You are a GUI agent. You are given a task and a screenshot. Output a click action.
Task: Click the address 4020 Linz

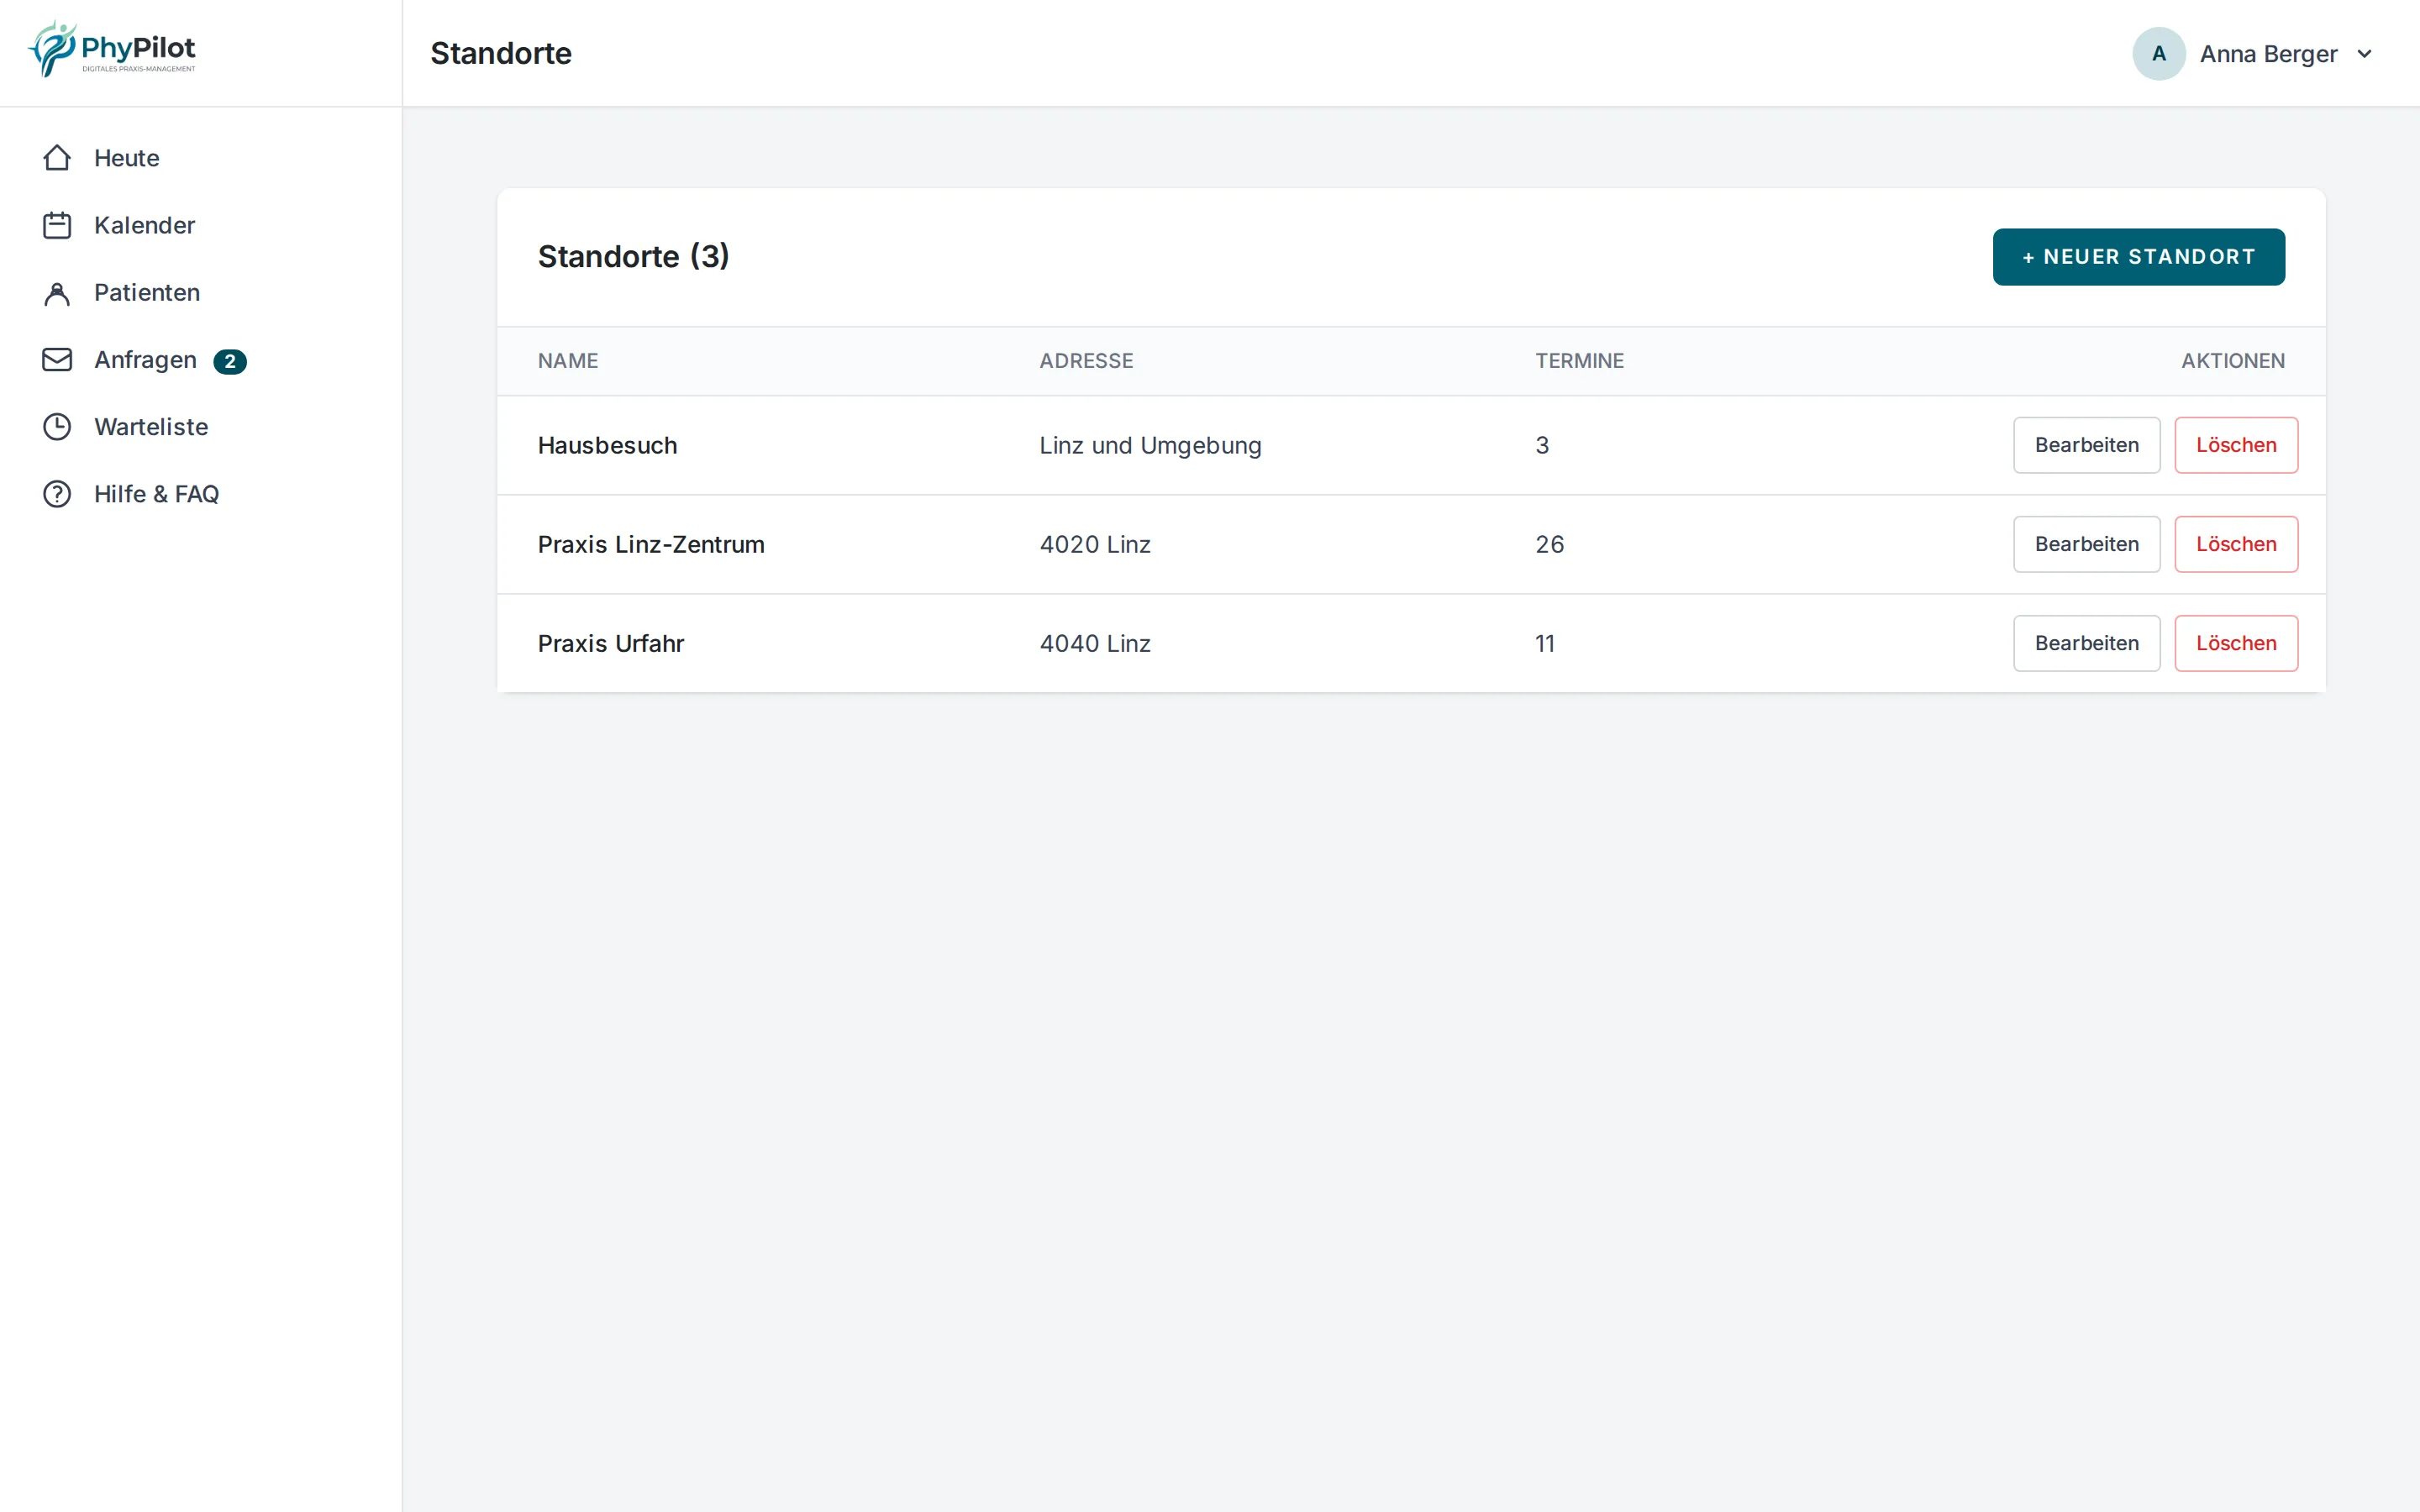coord(1095,544)
